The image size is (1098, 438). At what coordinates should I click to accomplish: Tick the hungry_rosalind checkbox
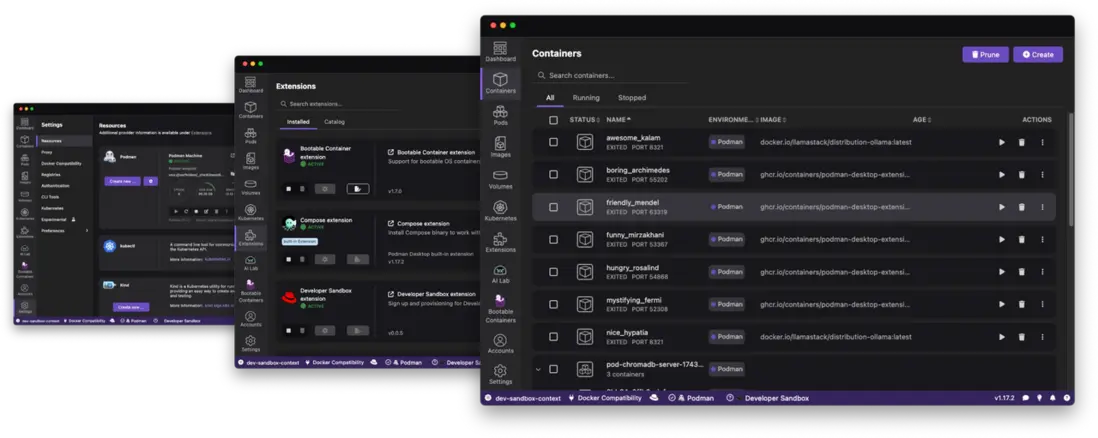553,272
